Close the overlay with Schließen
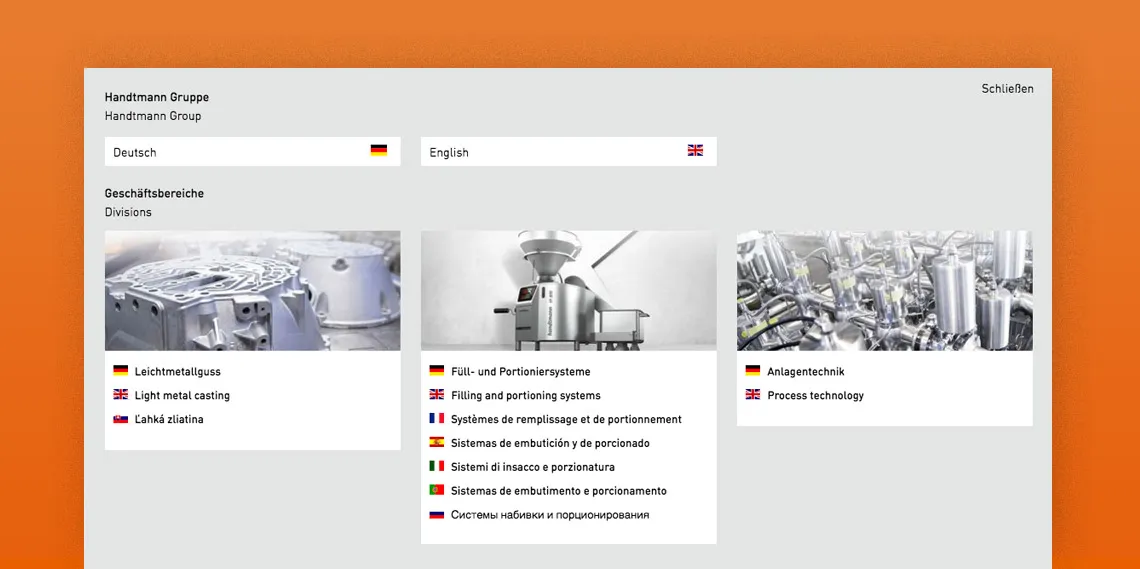The width and height of the screenshot is (1140, 569). pyautogui.click(x=1007, y=89)
